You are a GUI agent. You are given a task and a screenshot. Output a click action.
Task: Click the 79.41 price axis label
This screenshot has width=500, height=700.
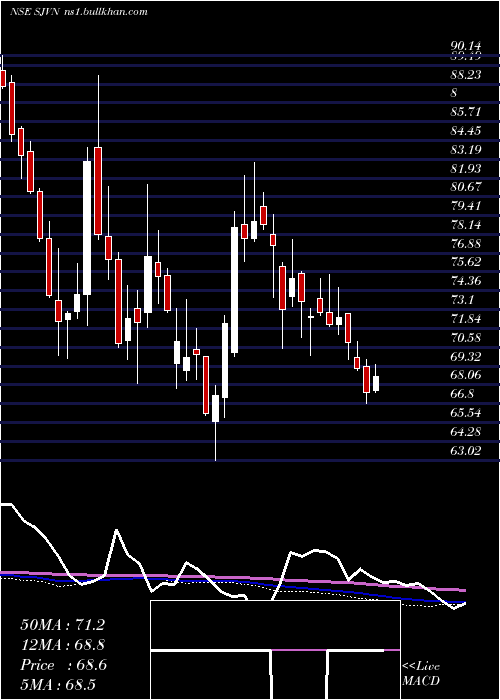click(x=465, y=206)
